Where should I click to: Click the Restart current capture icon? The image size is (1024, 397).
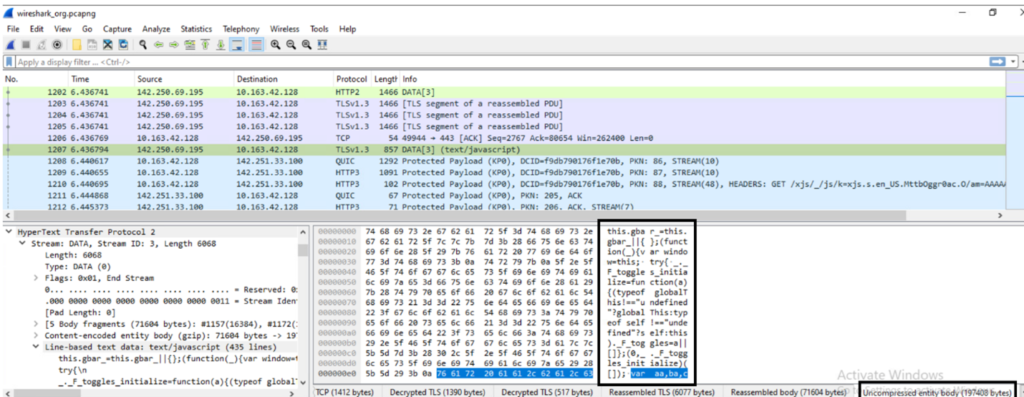[41, 44]
